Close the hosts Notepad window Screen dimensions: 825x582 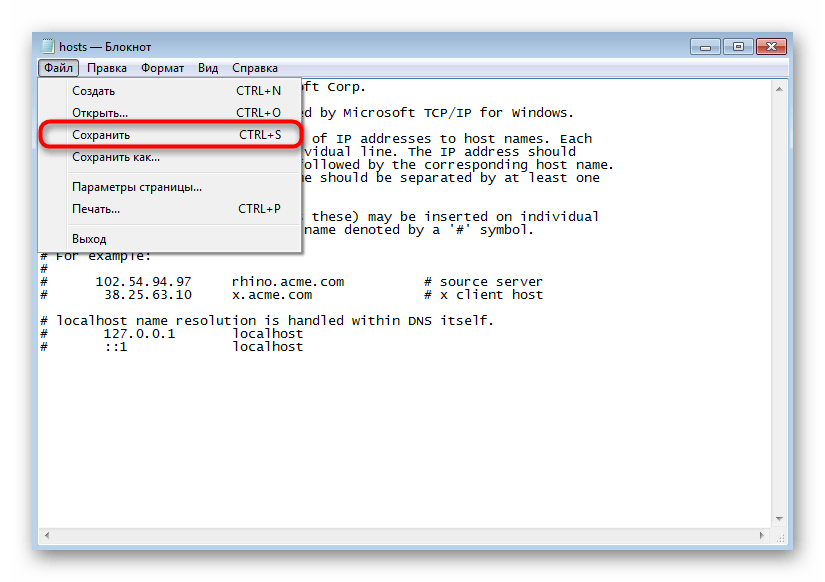click(771, 47)
